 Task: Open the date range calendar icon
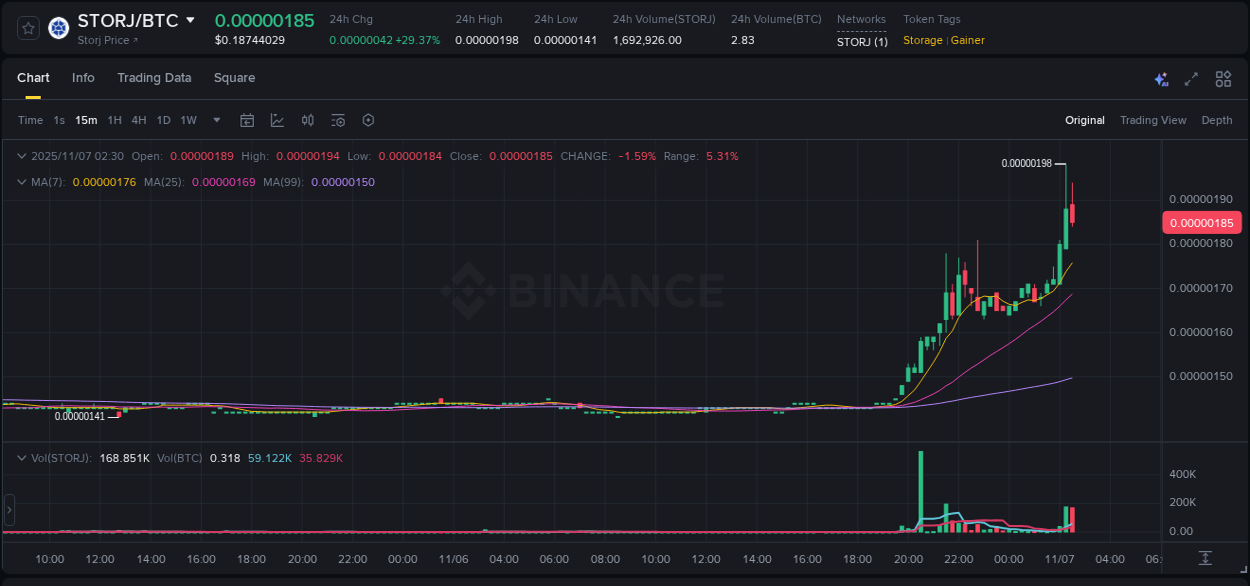(247, 119)
